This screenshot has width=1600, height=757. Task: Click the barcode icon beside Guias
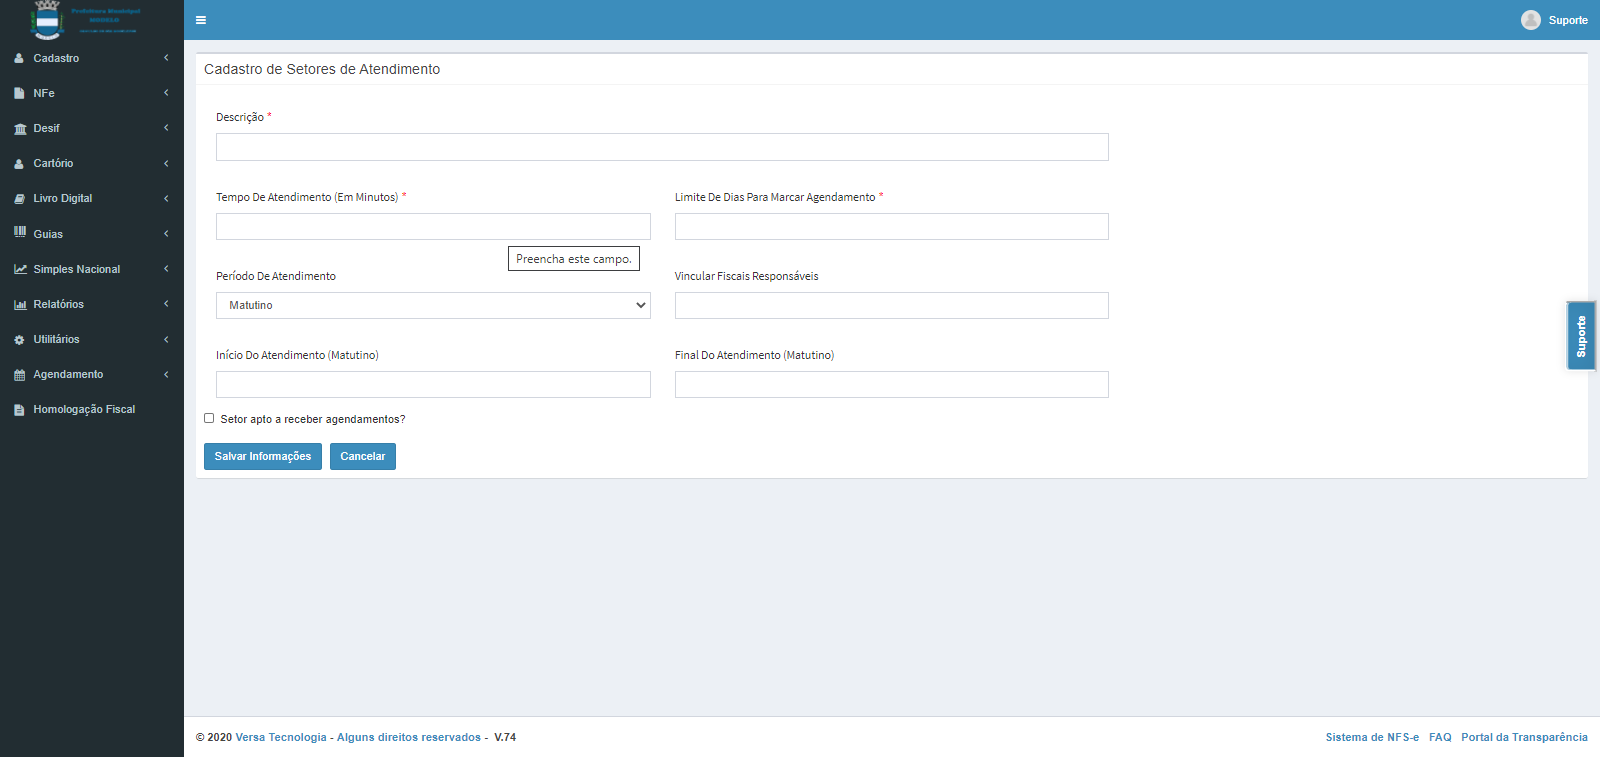coord(20,233)
